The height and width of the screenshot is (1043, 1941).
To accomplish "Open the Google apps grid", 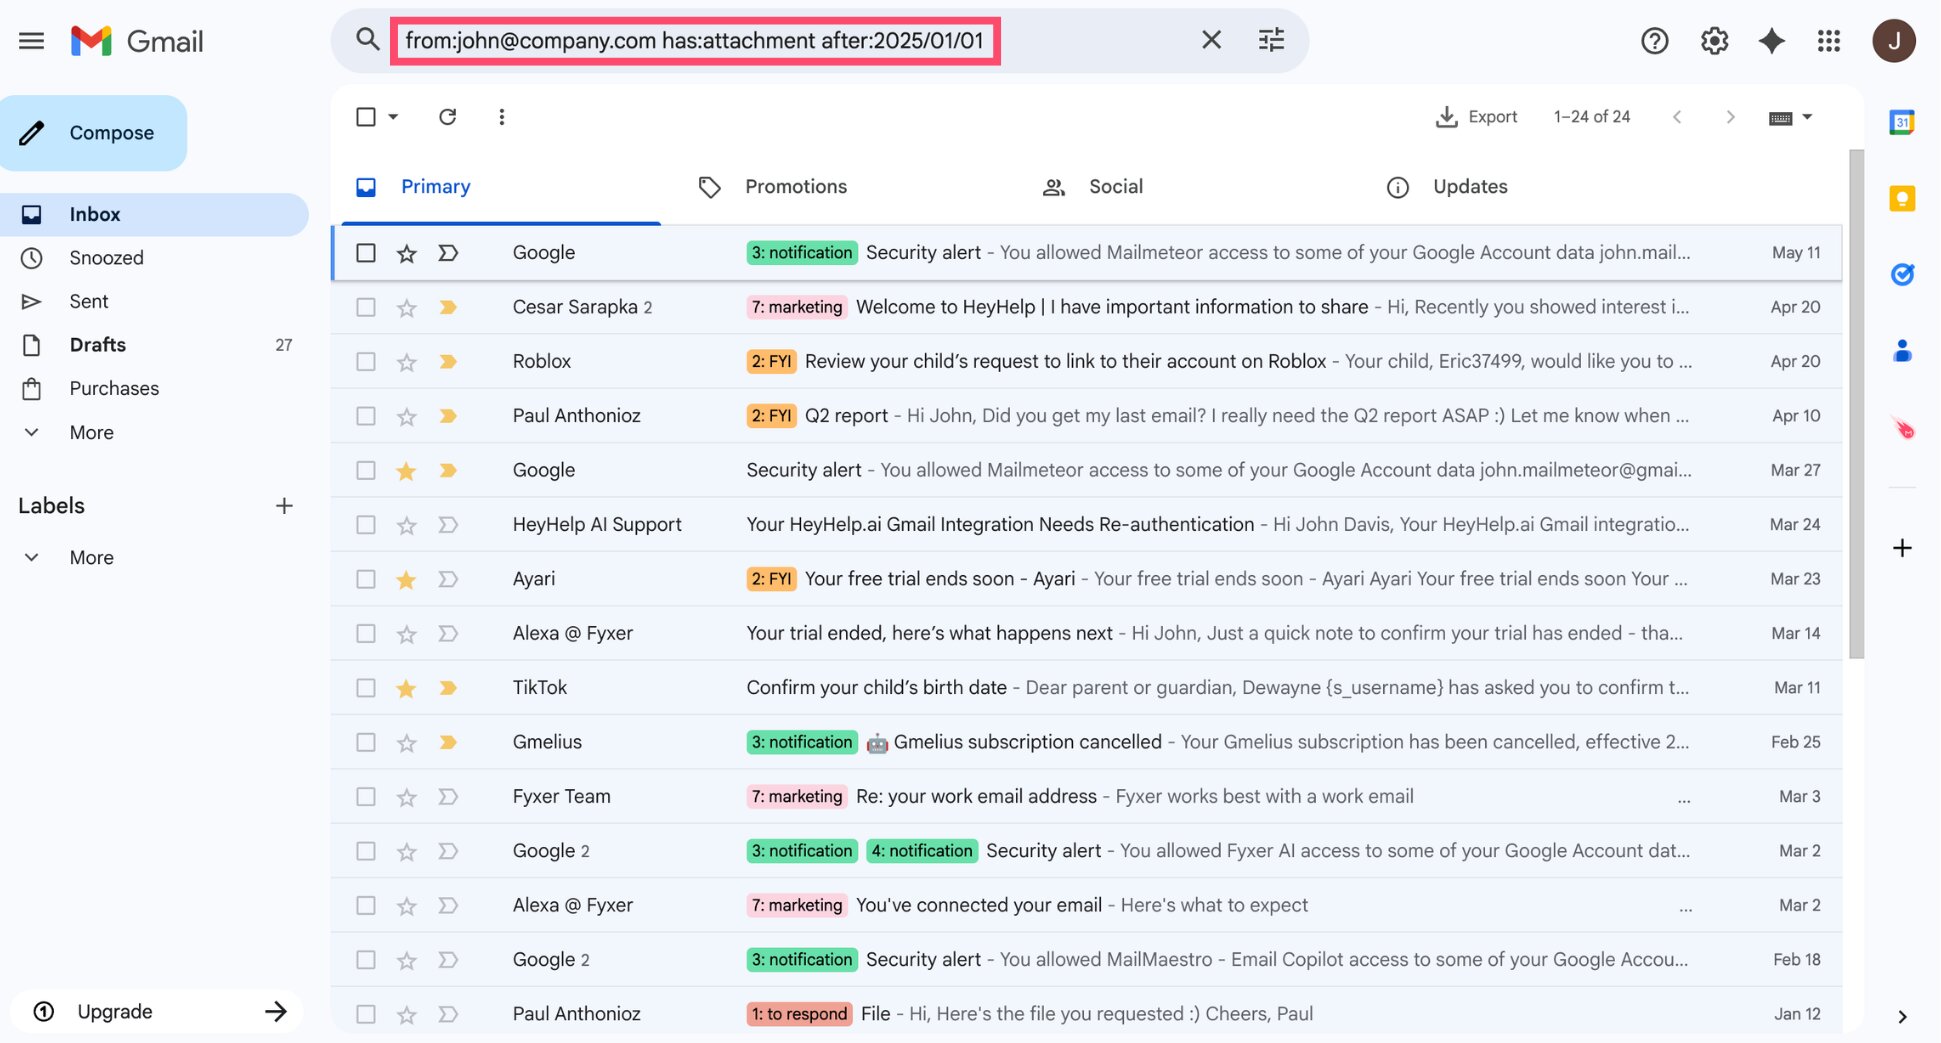I will [1829, 41].
